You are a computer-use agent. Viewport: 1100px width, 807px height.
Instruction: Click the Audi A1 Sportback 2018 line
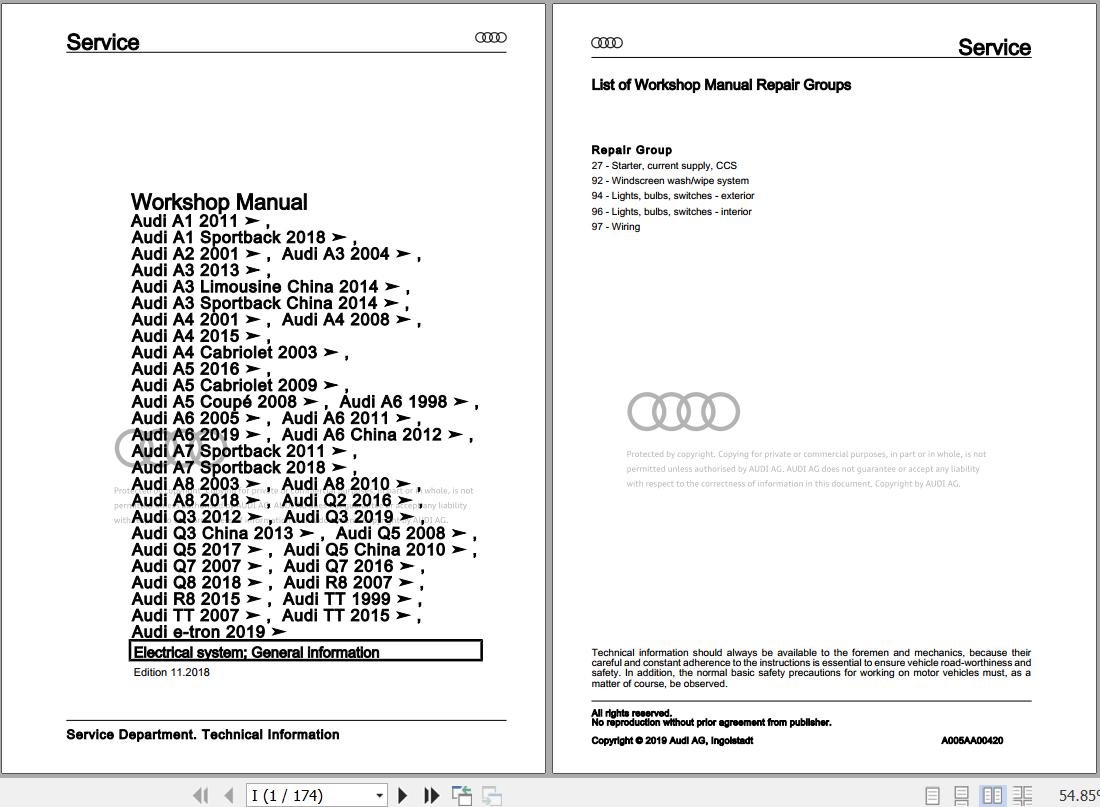(243, 237)
